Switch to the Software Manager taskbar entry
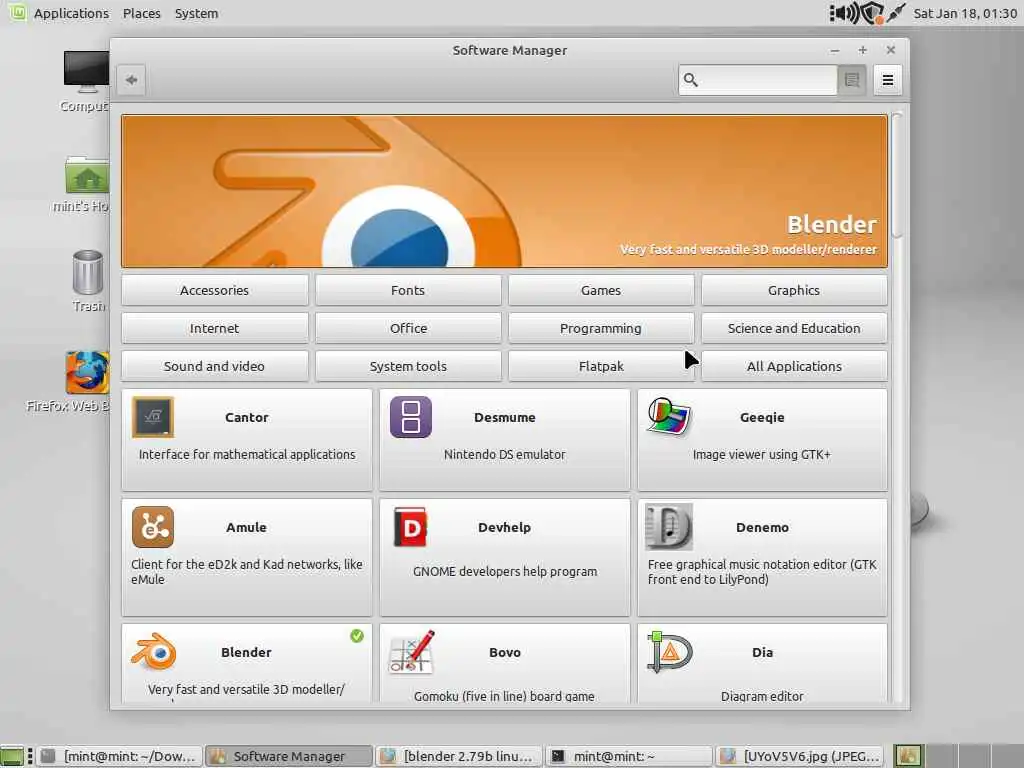The image size is (1024, 768). [x=289, y=756]
